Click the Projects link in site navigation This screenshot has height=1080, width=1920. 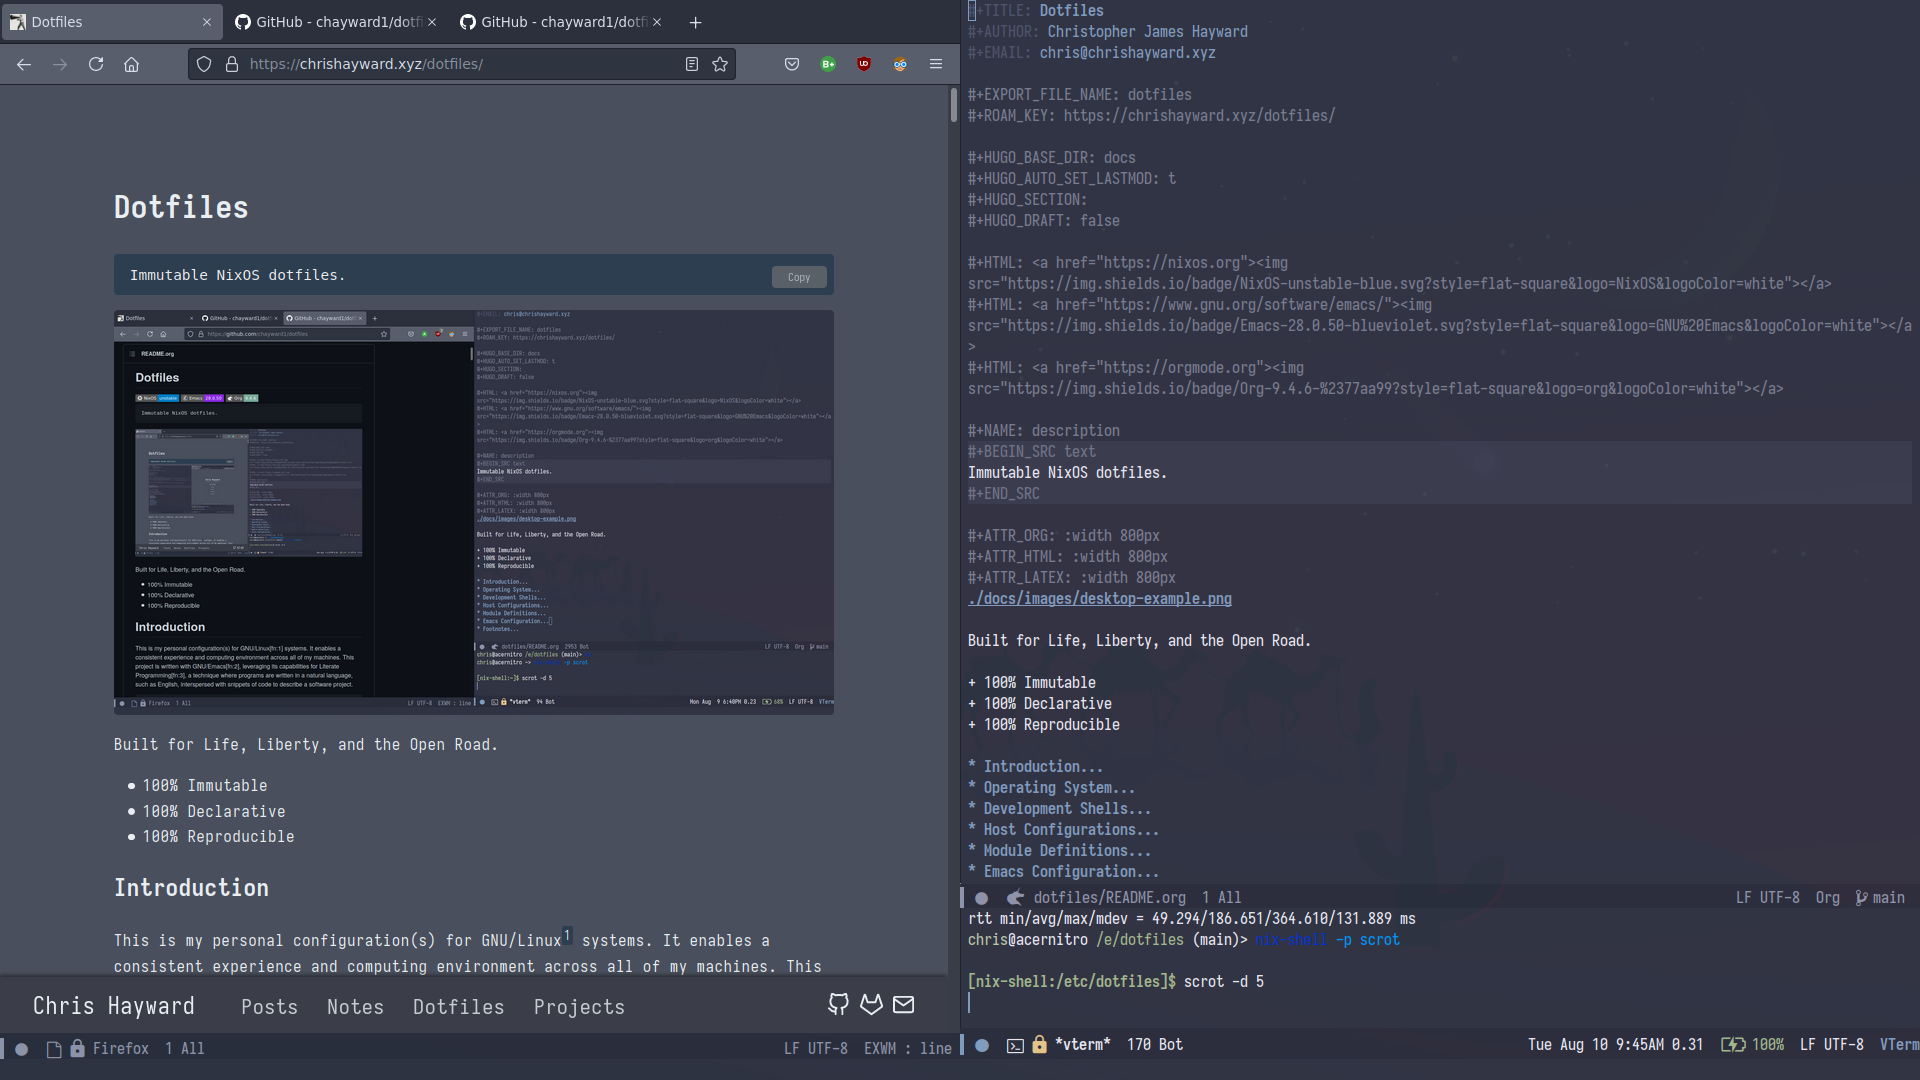[579, 1006]
